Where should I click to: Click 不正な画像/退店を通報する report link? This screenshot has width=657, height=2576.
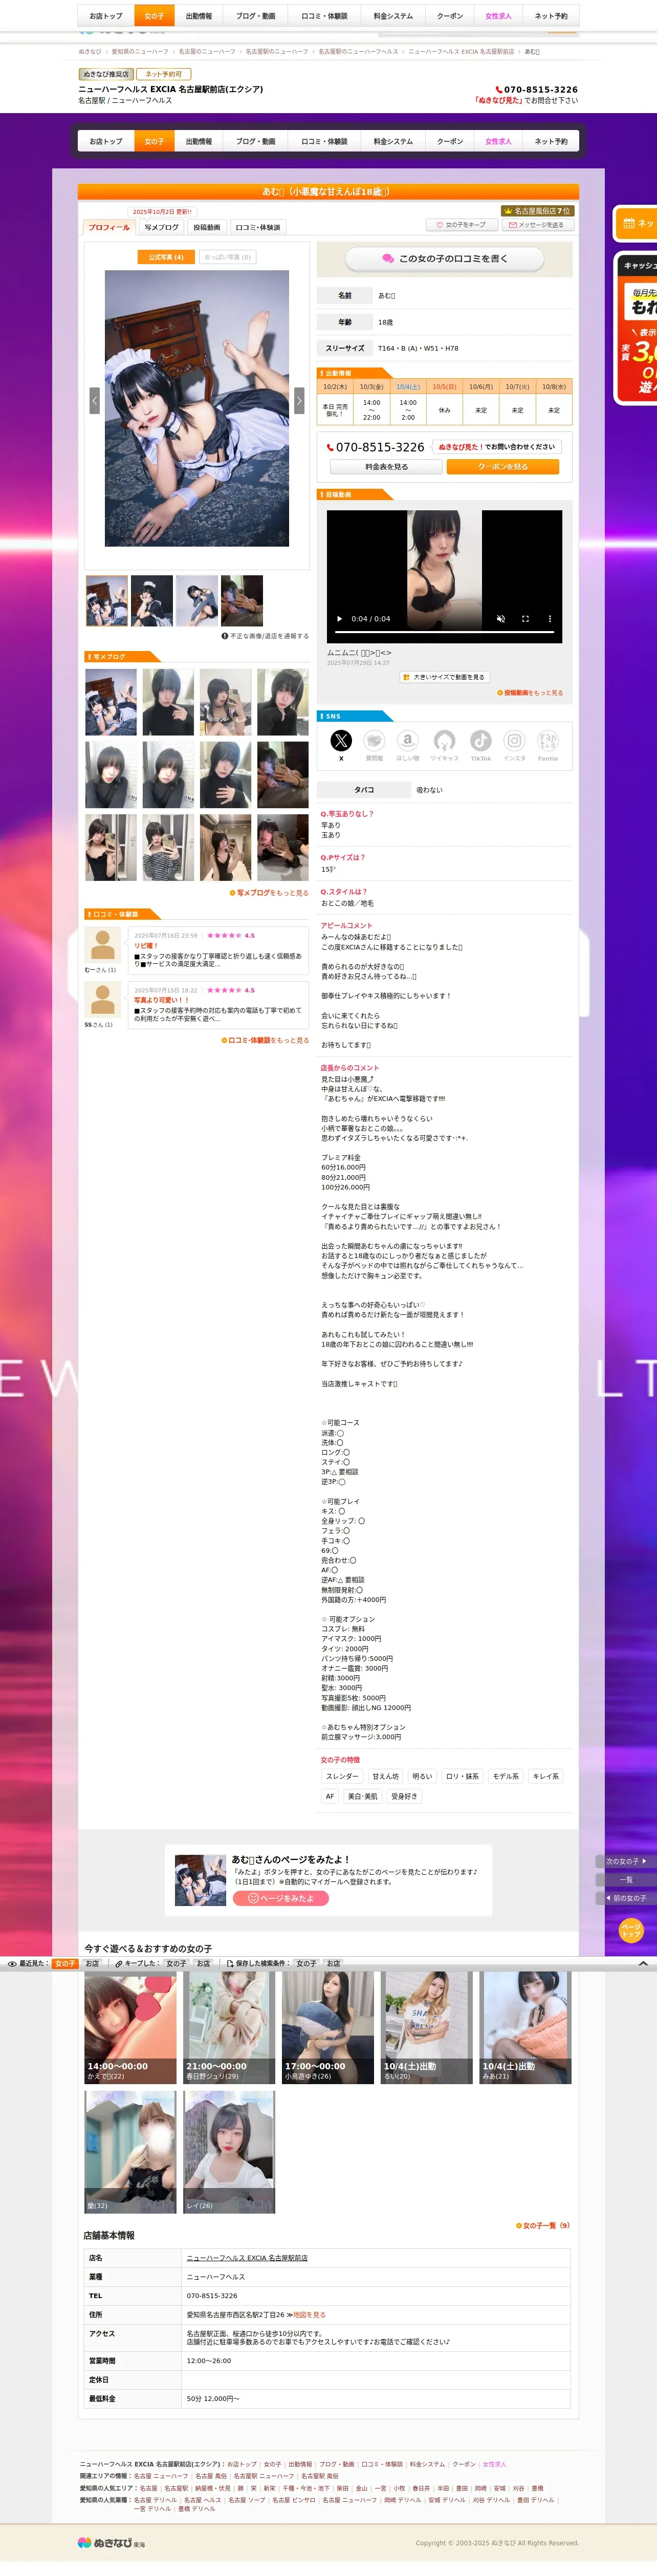(265, 636)
